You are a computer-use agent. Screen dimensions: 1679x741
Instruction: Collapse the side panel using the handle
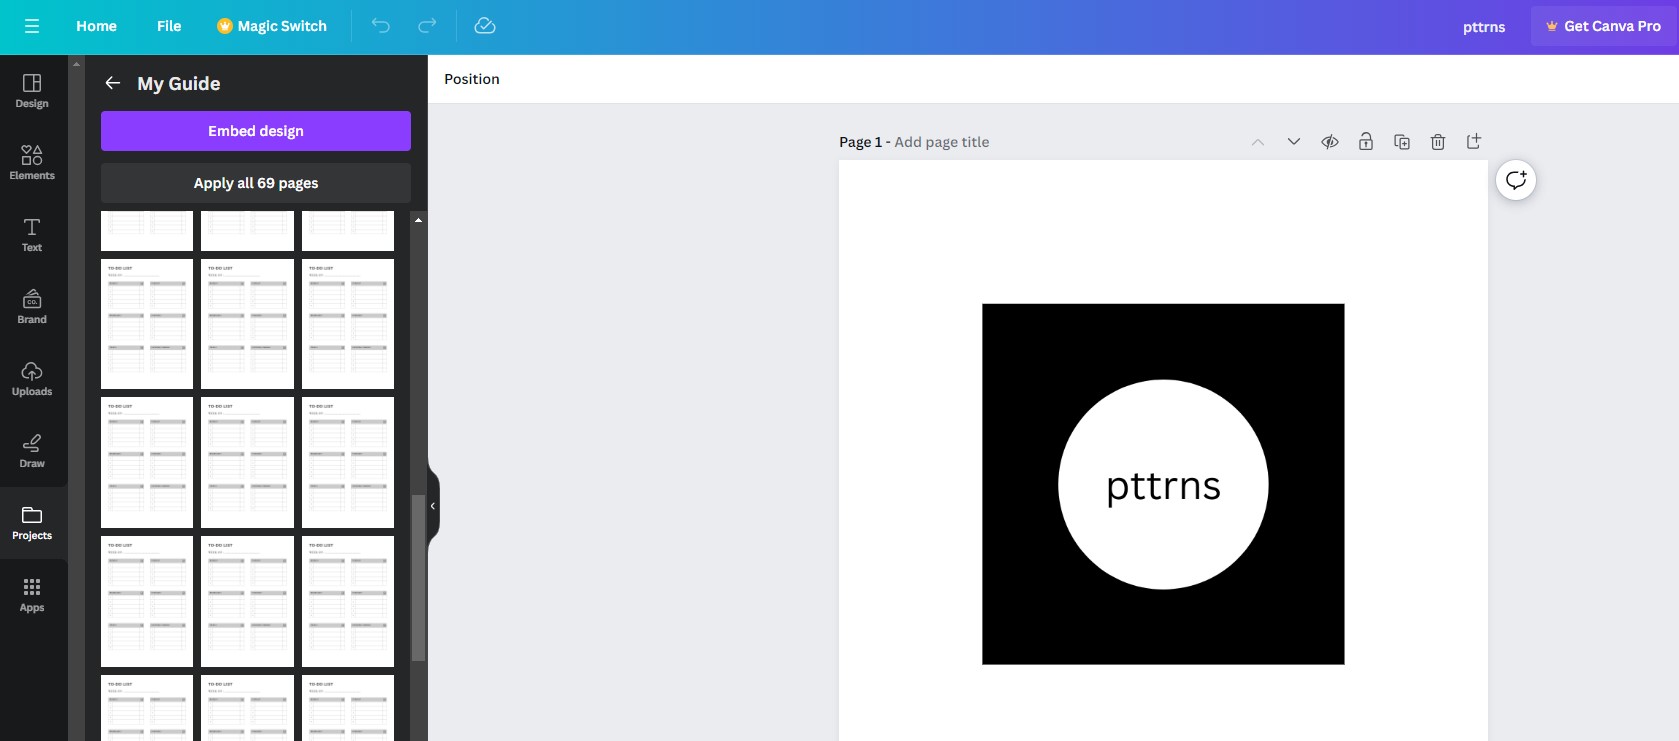coord(433,506)
